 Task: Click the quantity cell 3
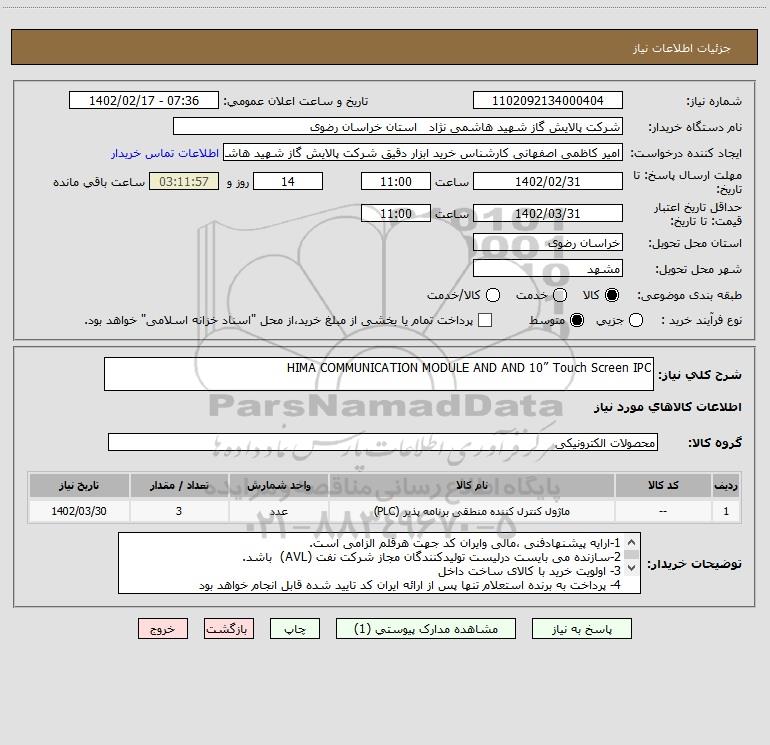pyautogui.click(x=179, y=511)
